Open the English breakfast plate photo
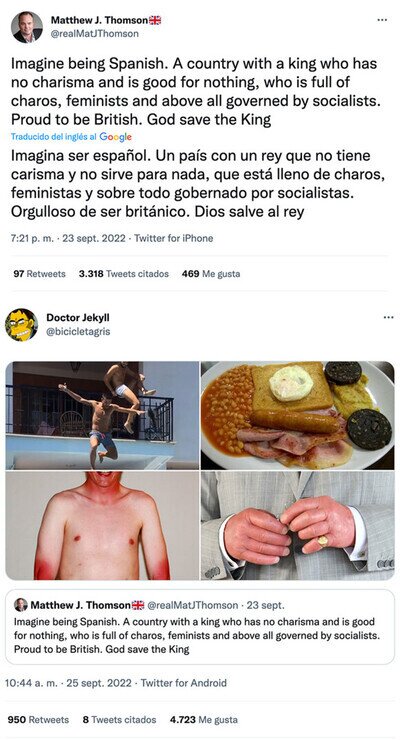Screen dimensions: 400x740 tap(298, 415)
